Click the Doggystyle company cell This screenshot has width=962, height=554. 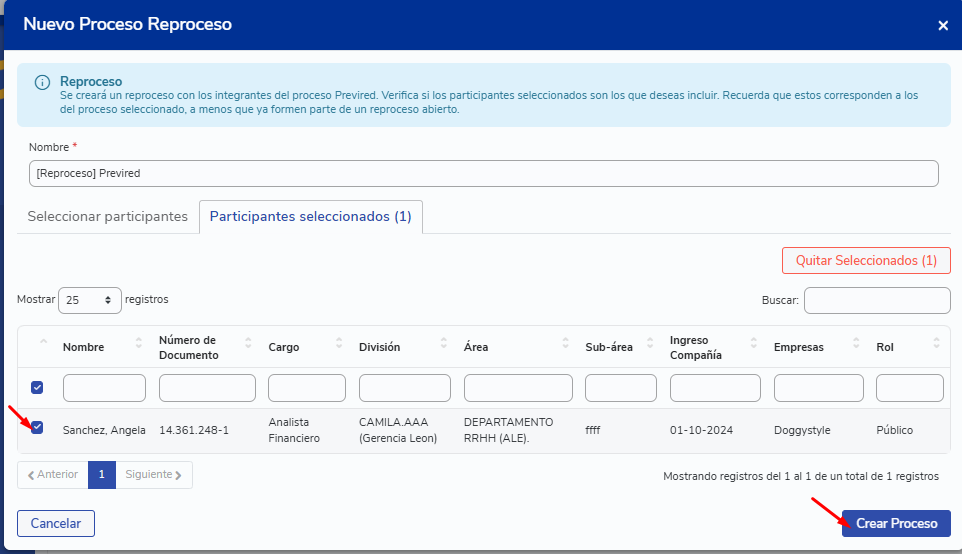[802, 430]
